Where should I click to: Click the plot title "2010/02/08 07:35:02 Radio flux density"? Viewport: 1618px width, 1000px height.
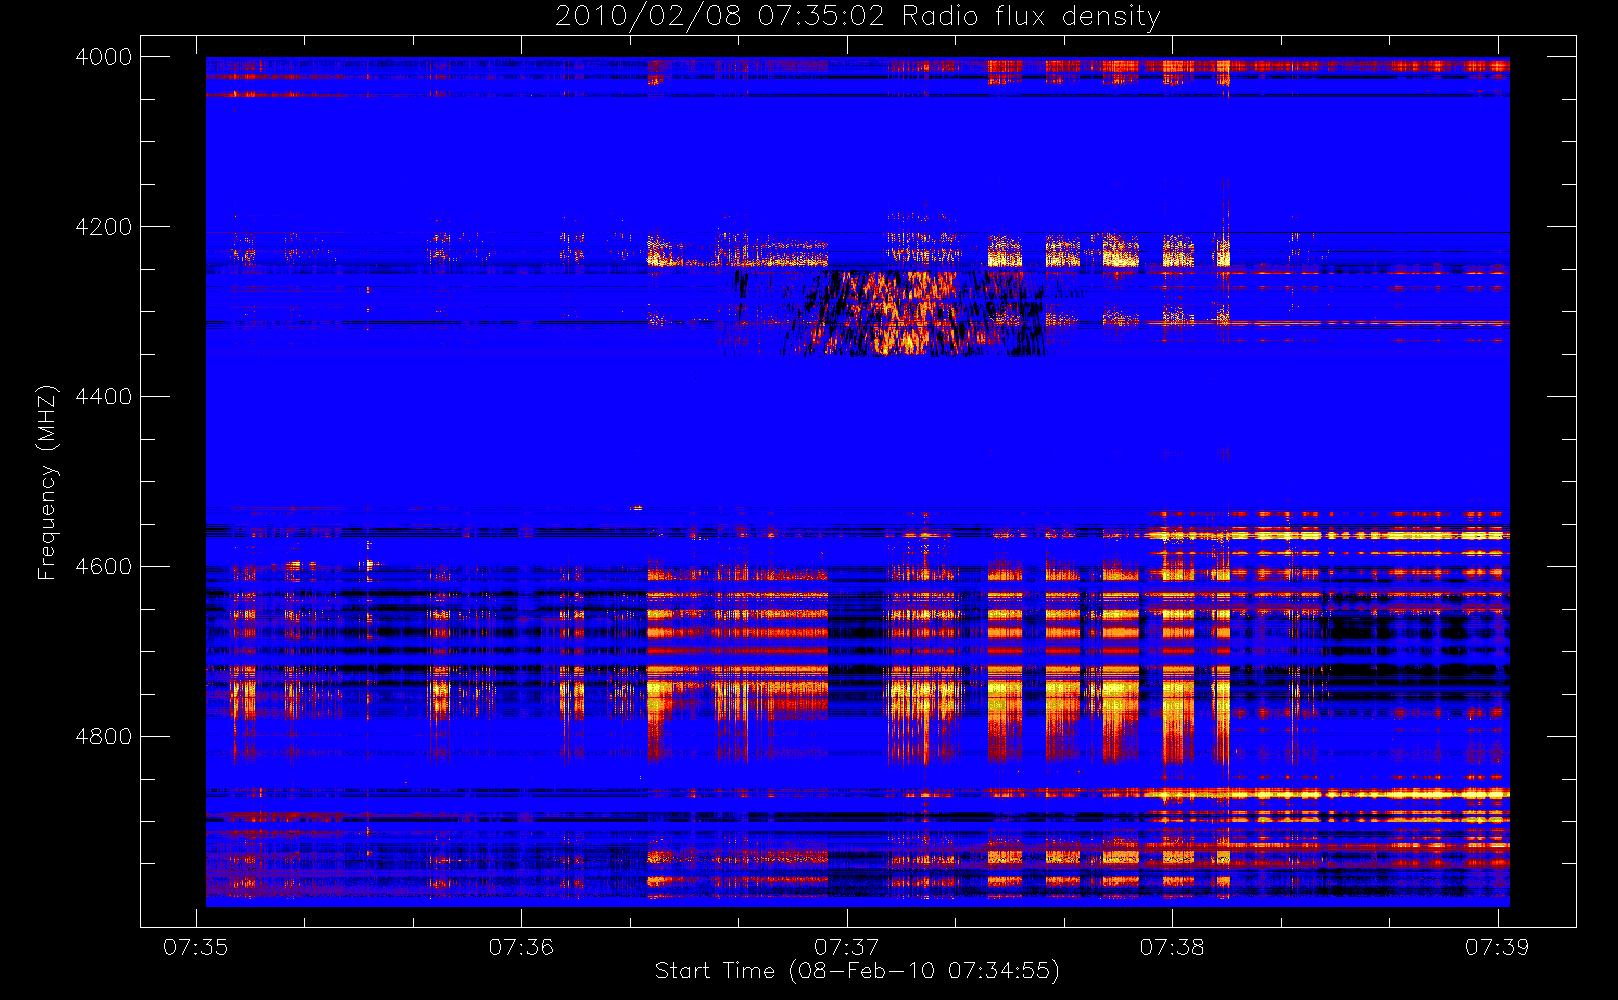[857, 17]
